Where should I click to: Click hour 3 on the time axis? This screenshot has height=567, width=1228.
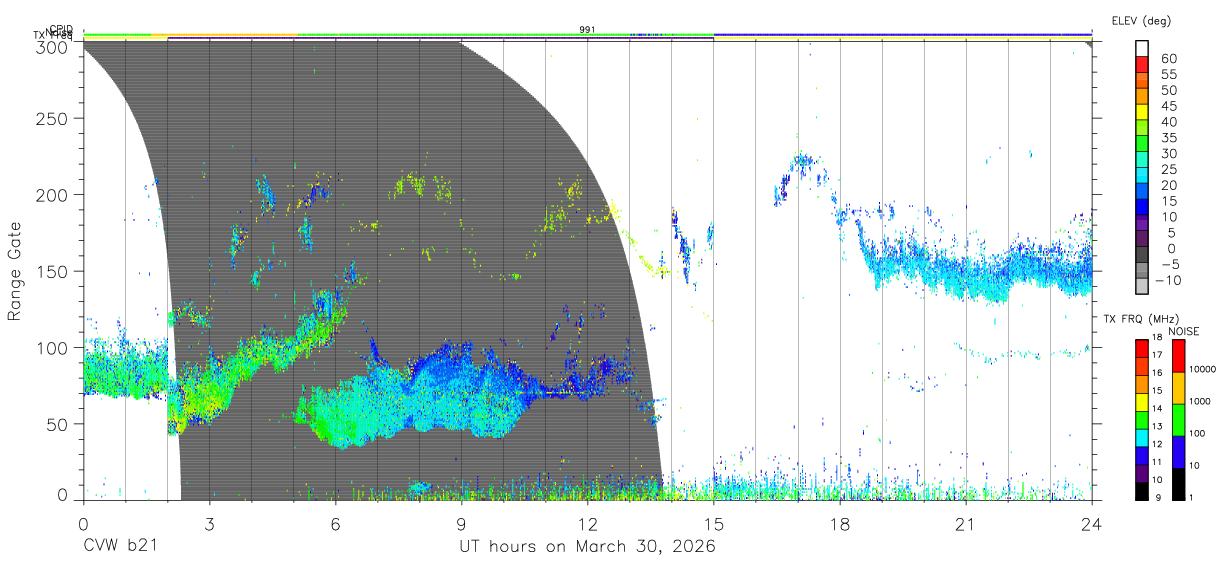tap(209, 523)
